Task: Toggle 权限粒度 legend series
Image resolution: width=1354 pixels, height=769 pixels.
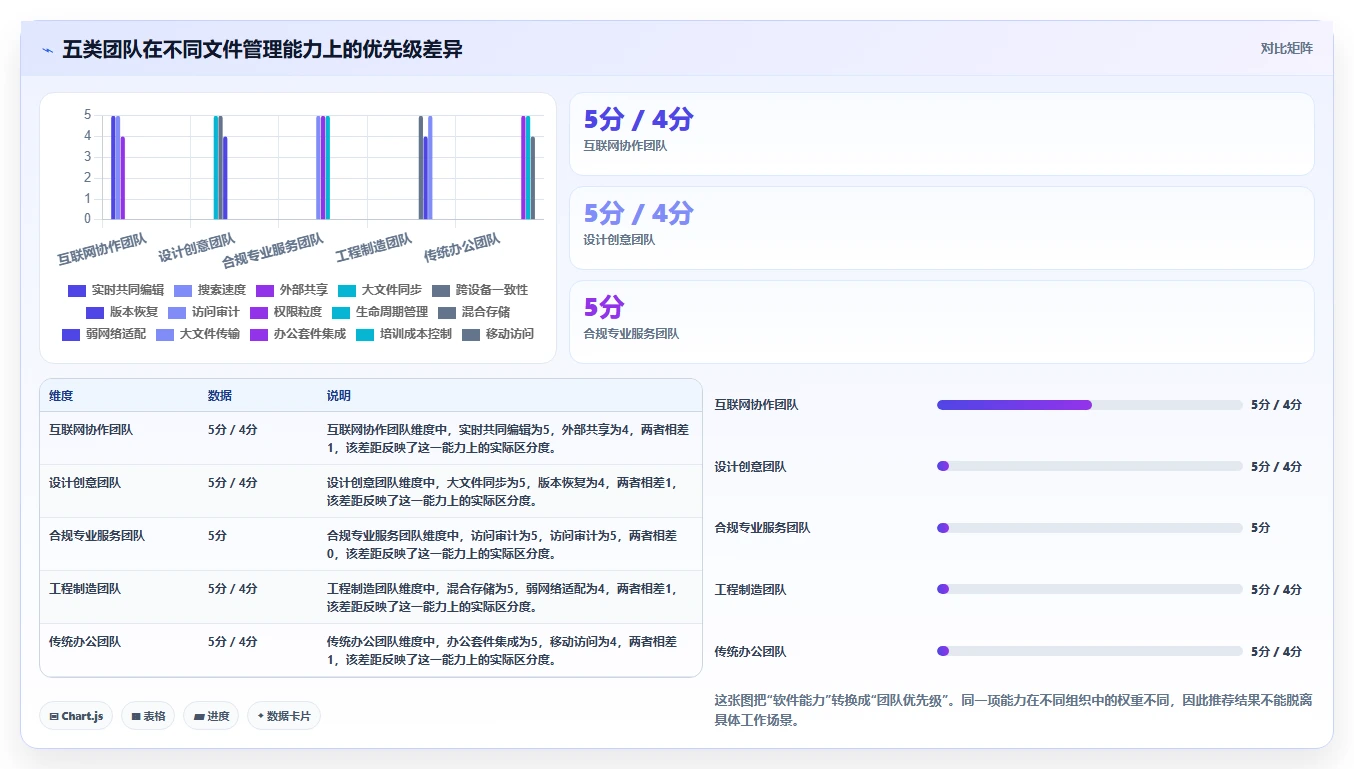Action: (x=286, y=312)
